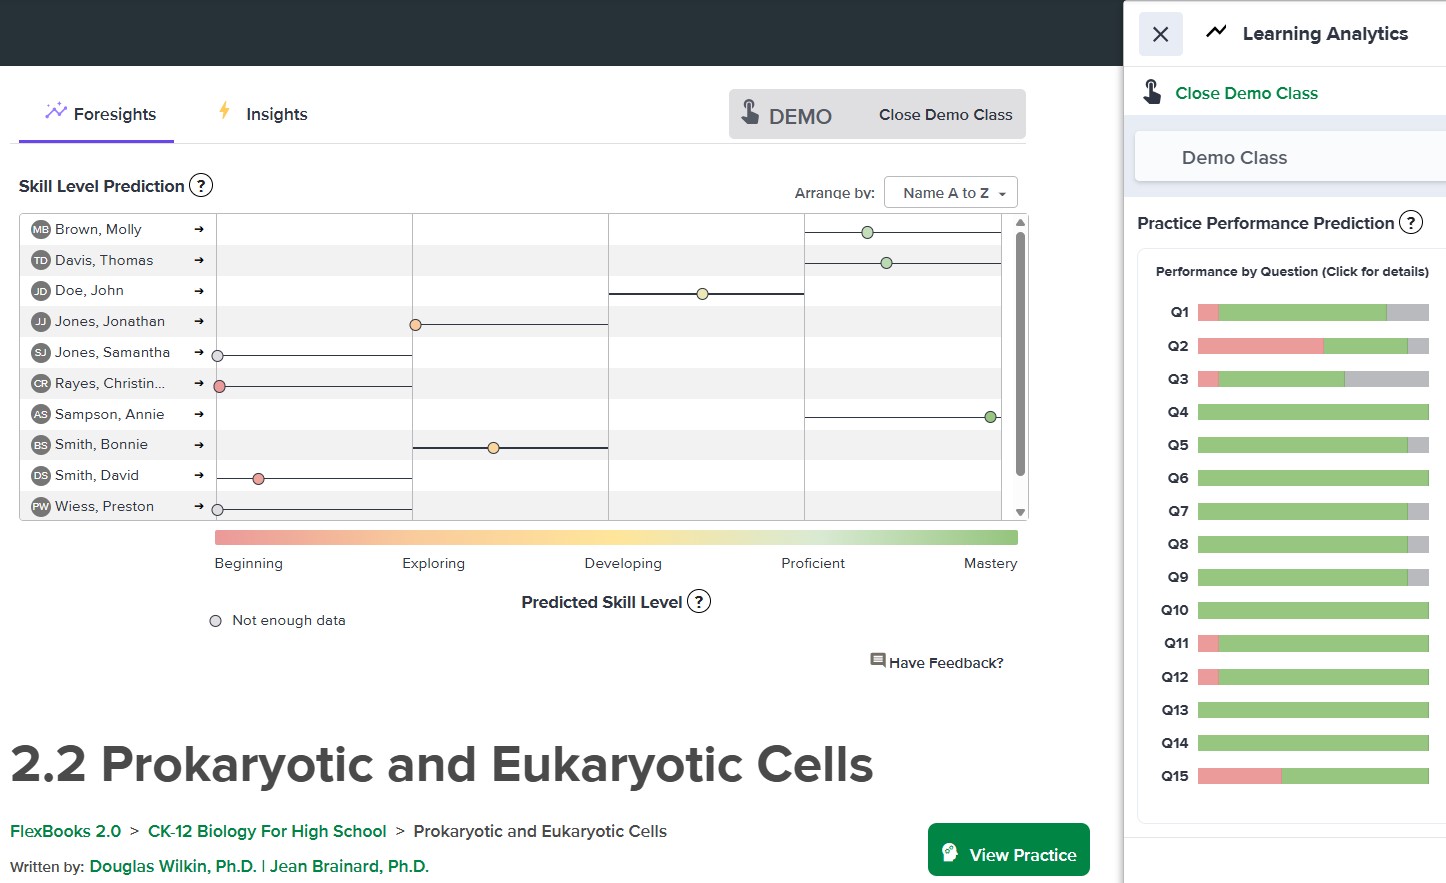Click arrow next to Smith, Bonnie
The height and width of the screenshot is (883, 1446).
point(199,445)
